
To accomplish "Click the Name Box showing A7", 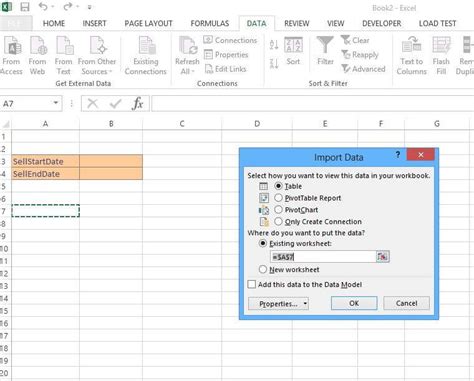I will (x=26, y=104).
